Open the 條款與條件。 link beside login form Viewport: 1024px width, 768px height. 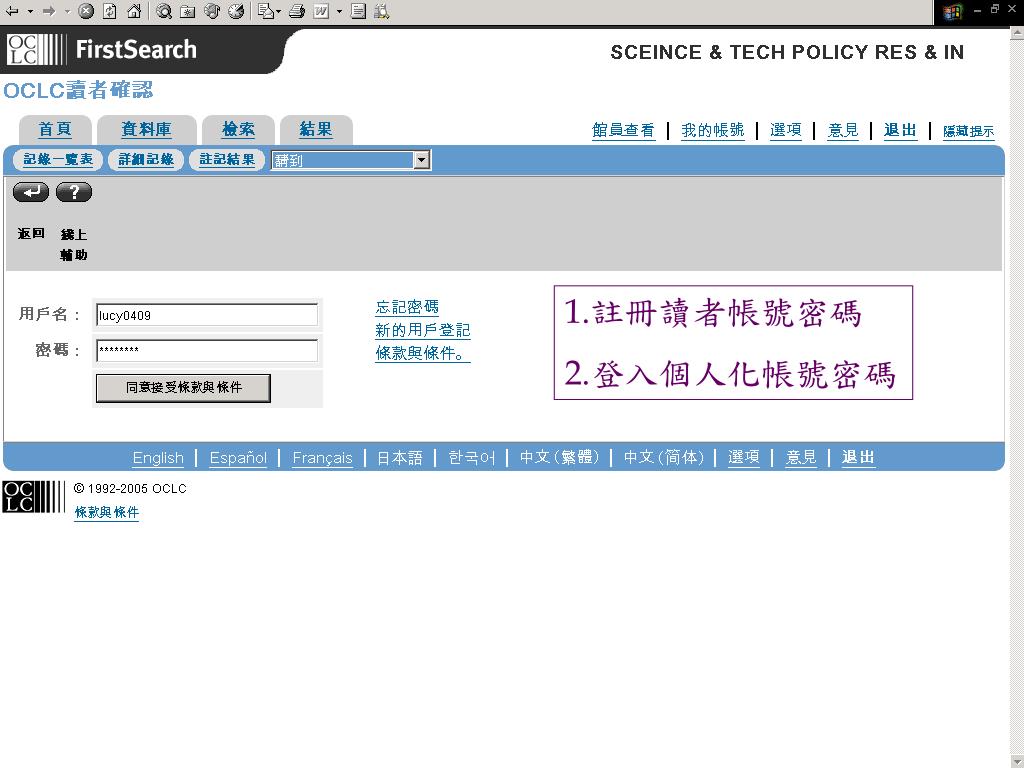pos(423,353)
